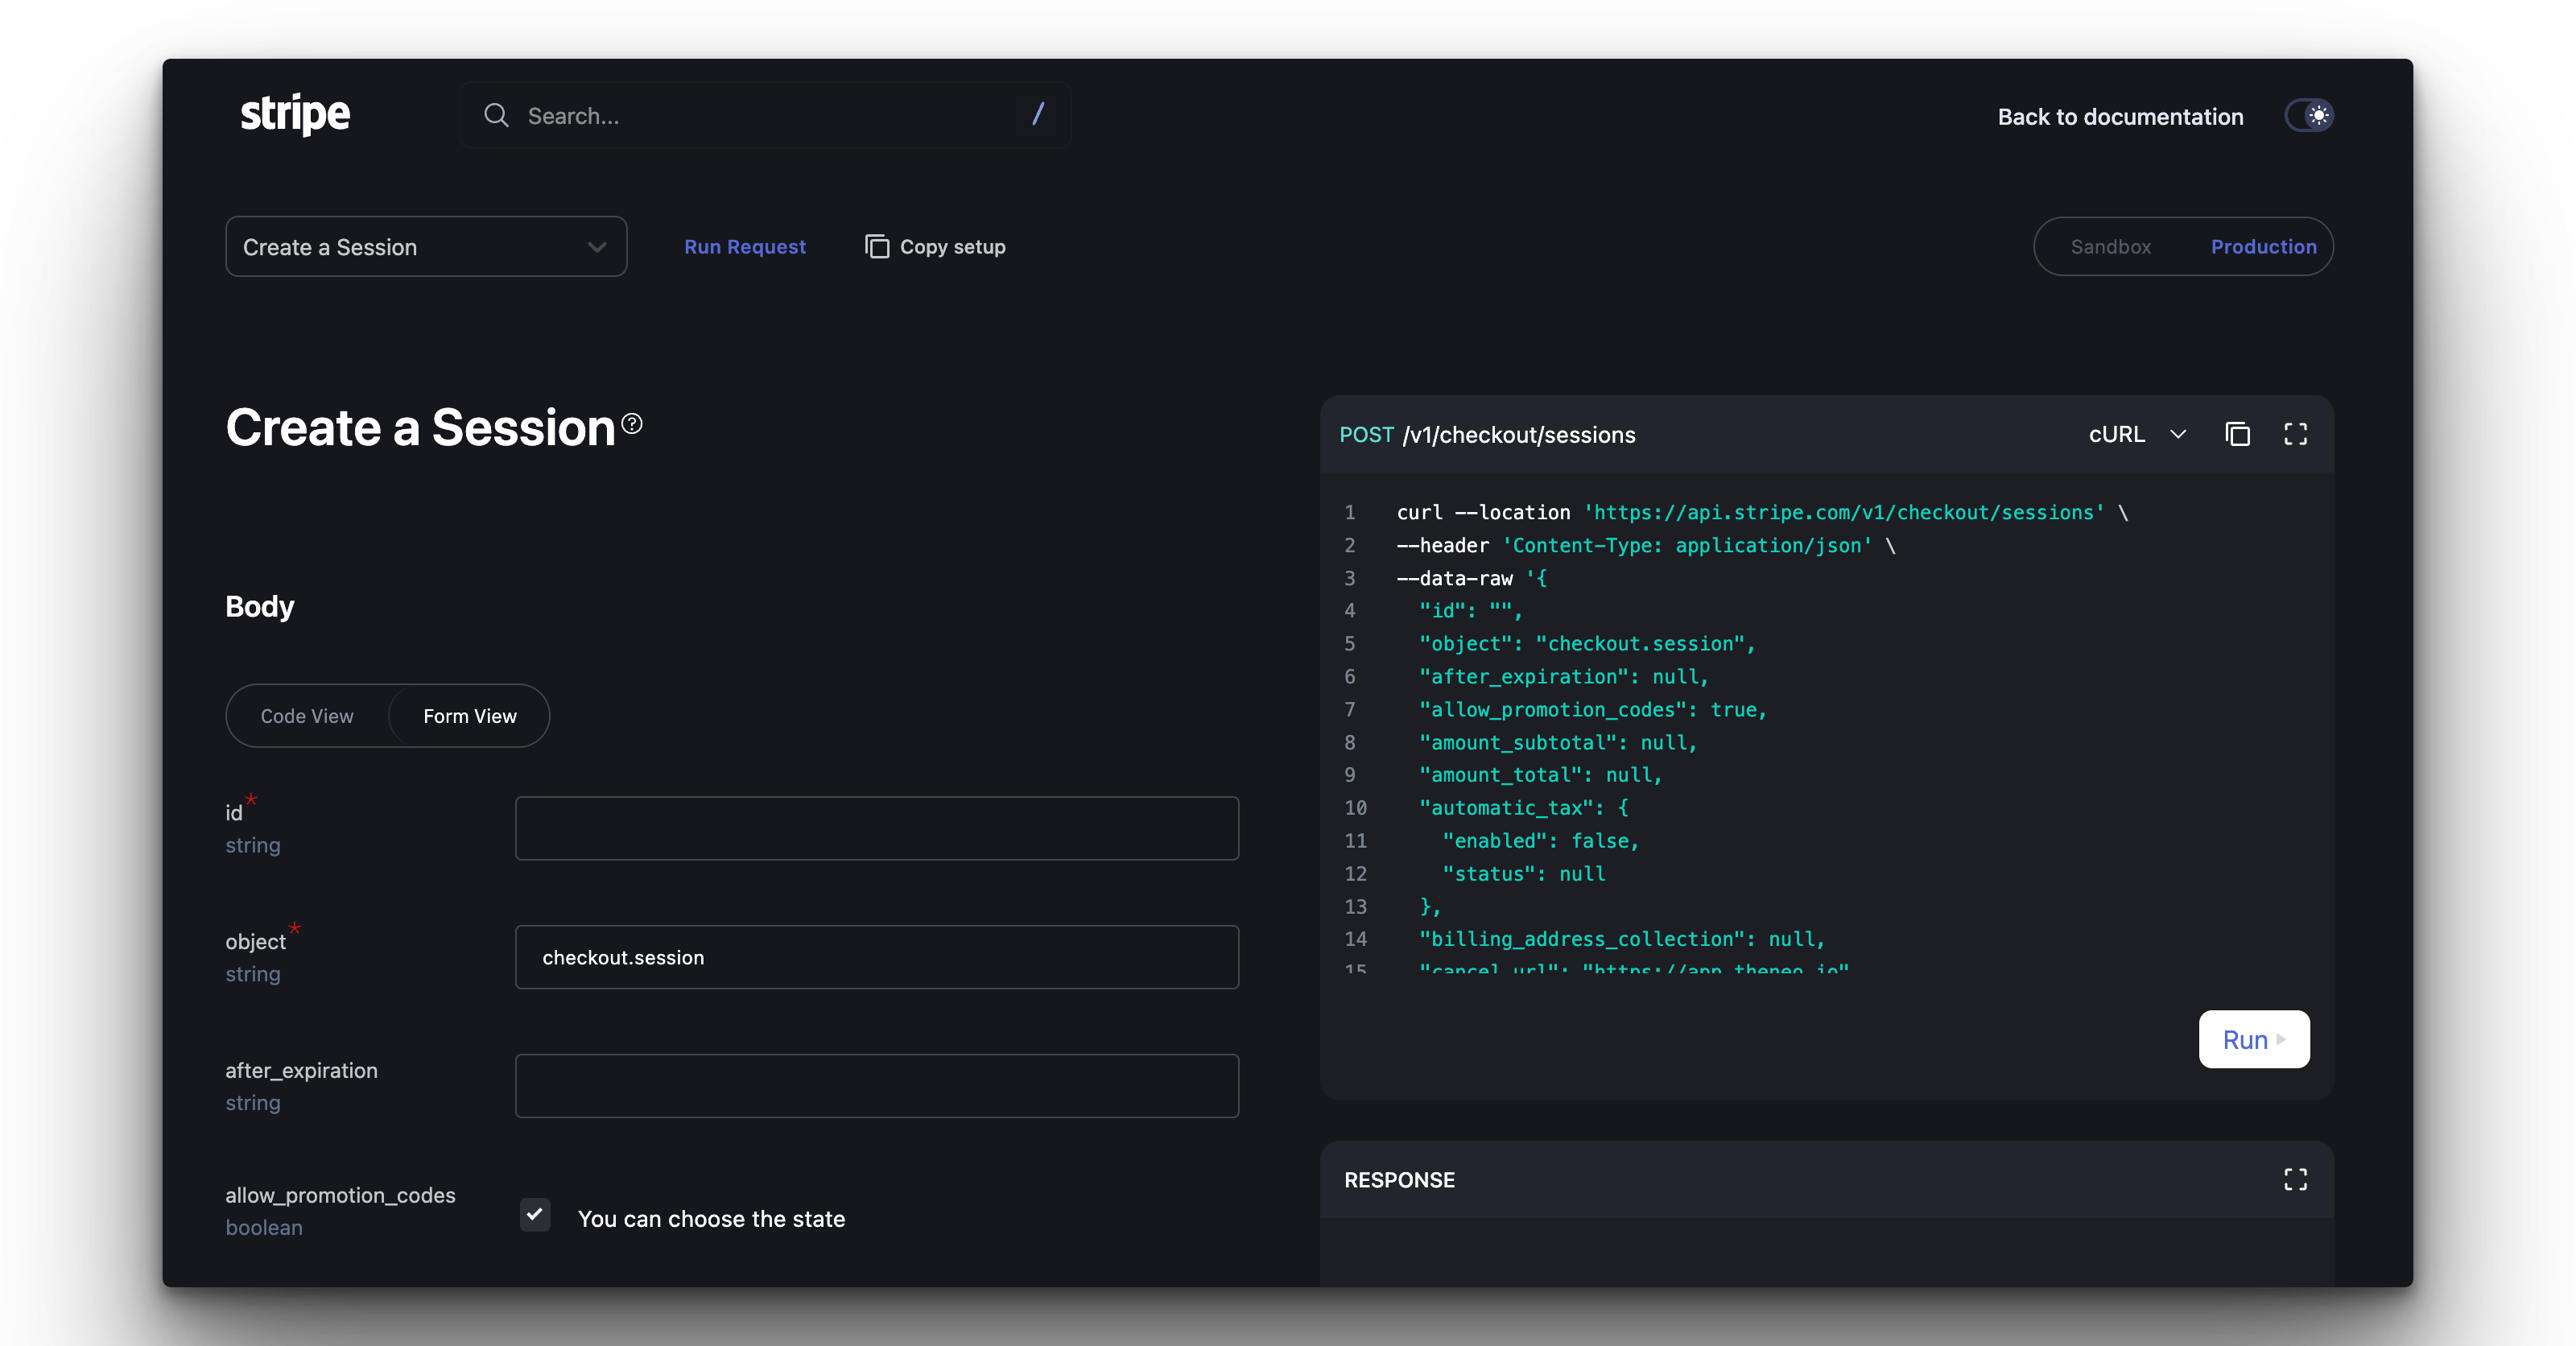Viewport: 2576px width, 1346px height.
Task: Switch environment to Sandbox
Action: (x=2110, y=247)
